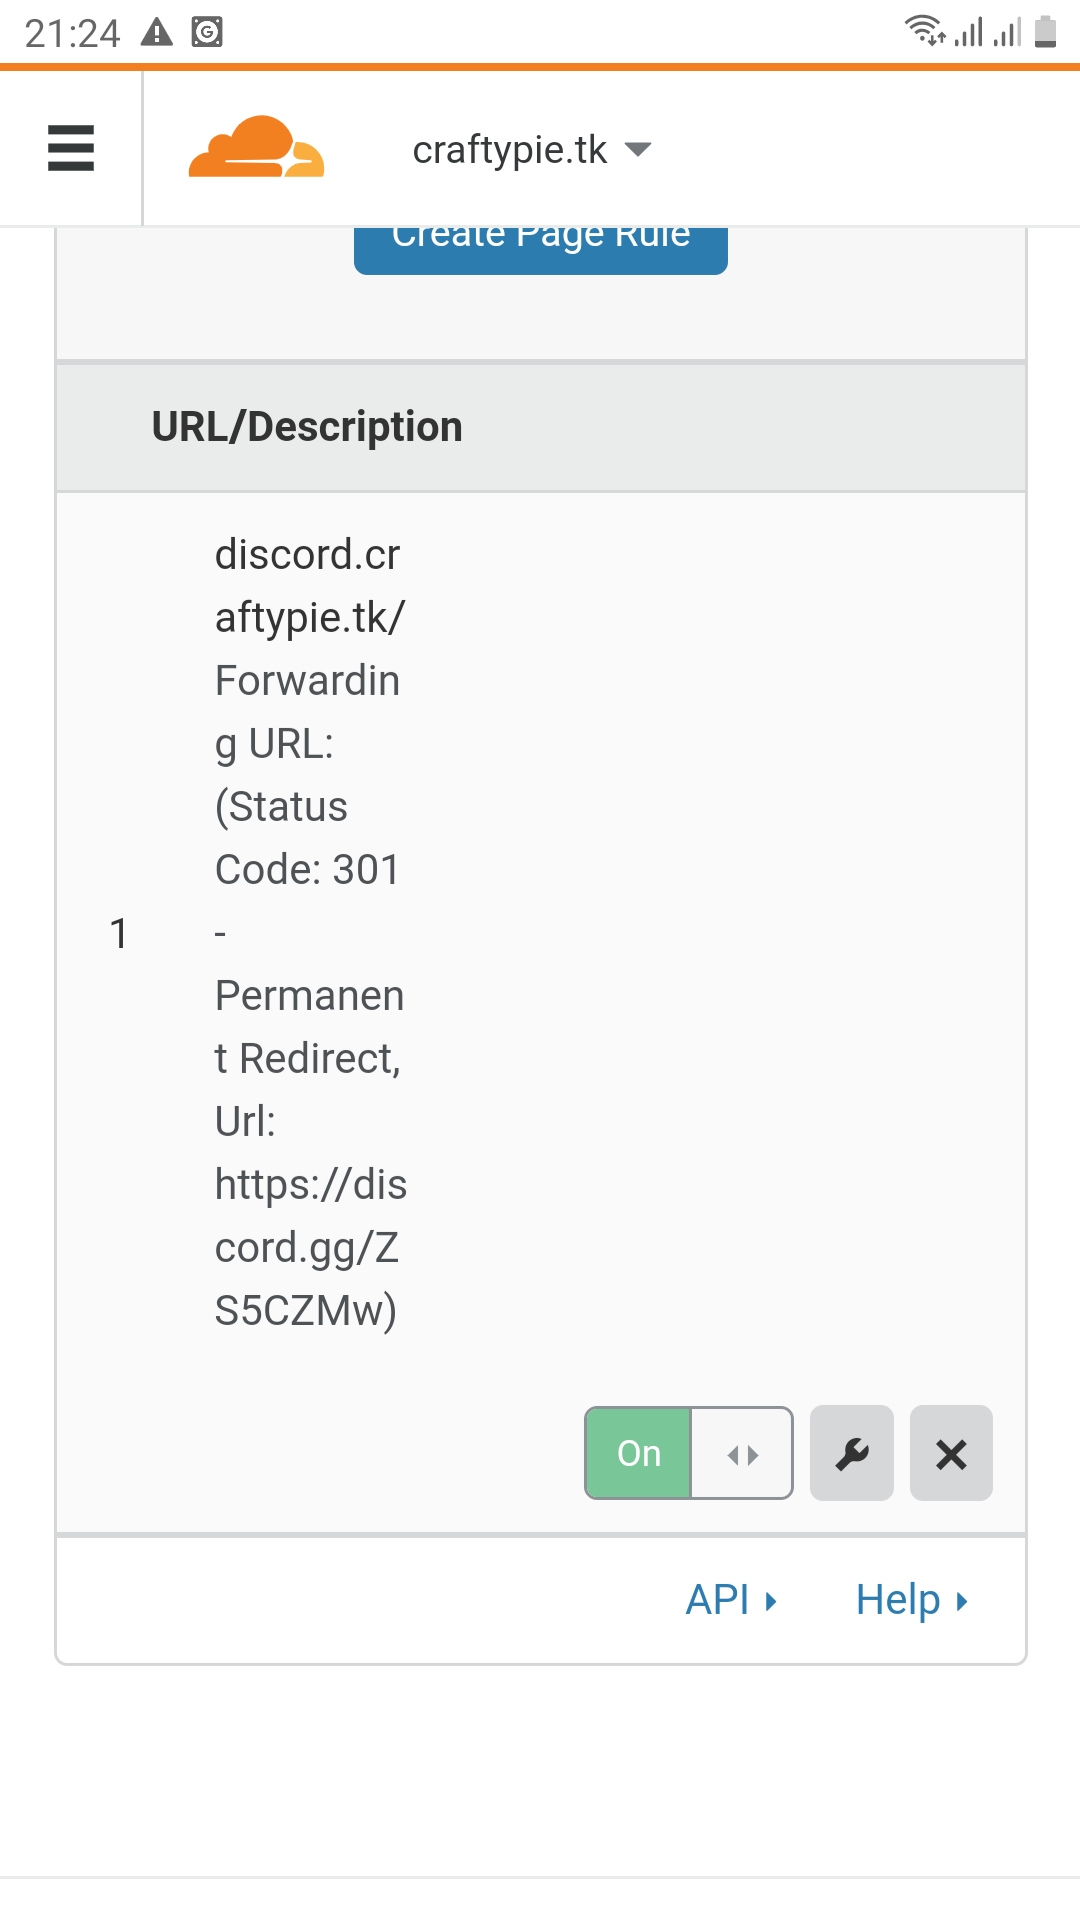Screen dimensions: 1080x1920
Task: Click the URL/Description column header
Action: [306, 426]
